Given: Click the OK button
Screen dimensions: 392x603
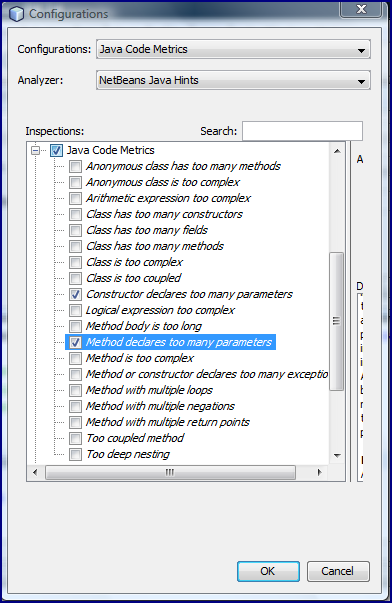Looking at the screenshot, I should pyautogui.click(x=268, y=571).
